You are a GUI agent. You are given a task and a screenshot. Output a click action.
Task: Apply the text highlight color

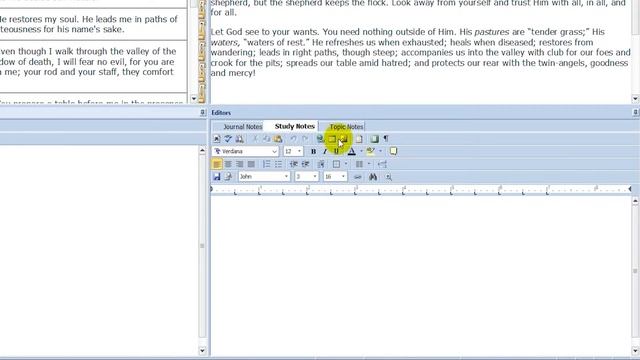370,151
